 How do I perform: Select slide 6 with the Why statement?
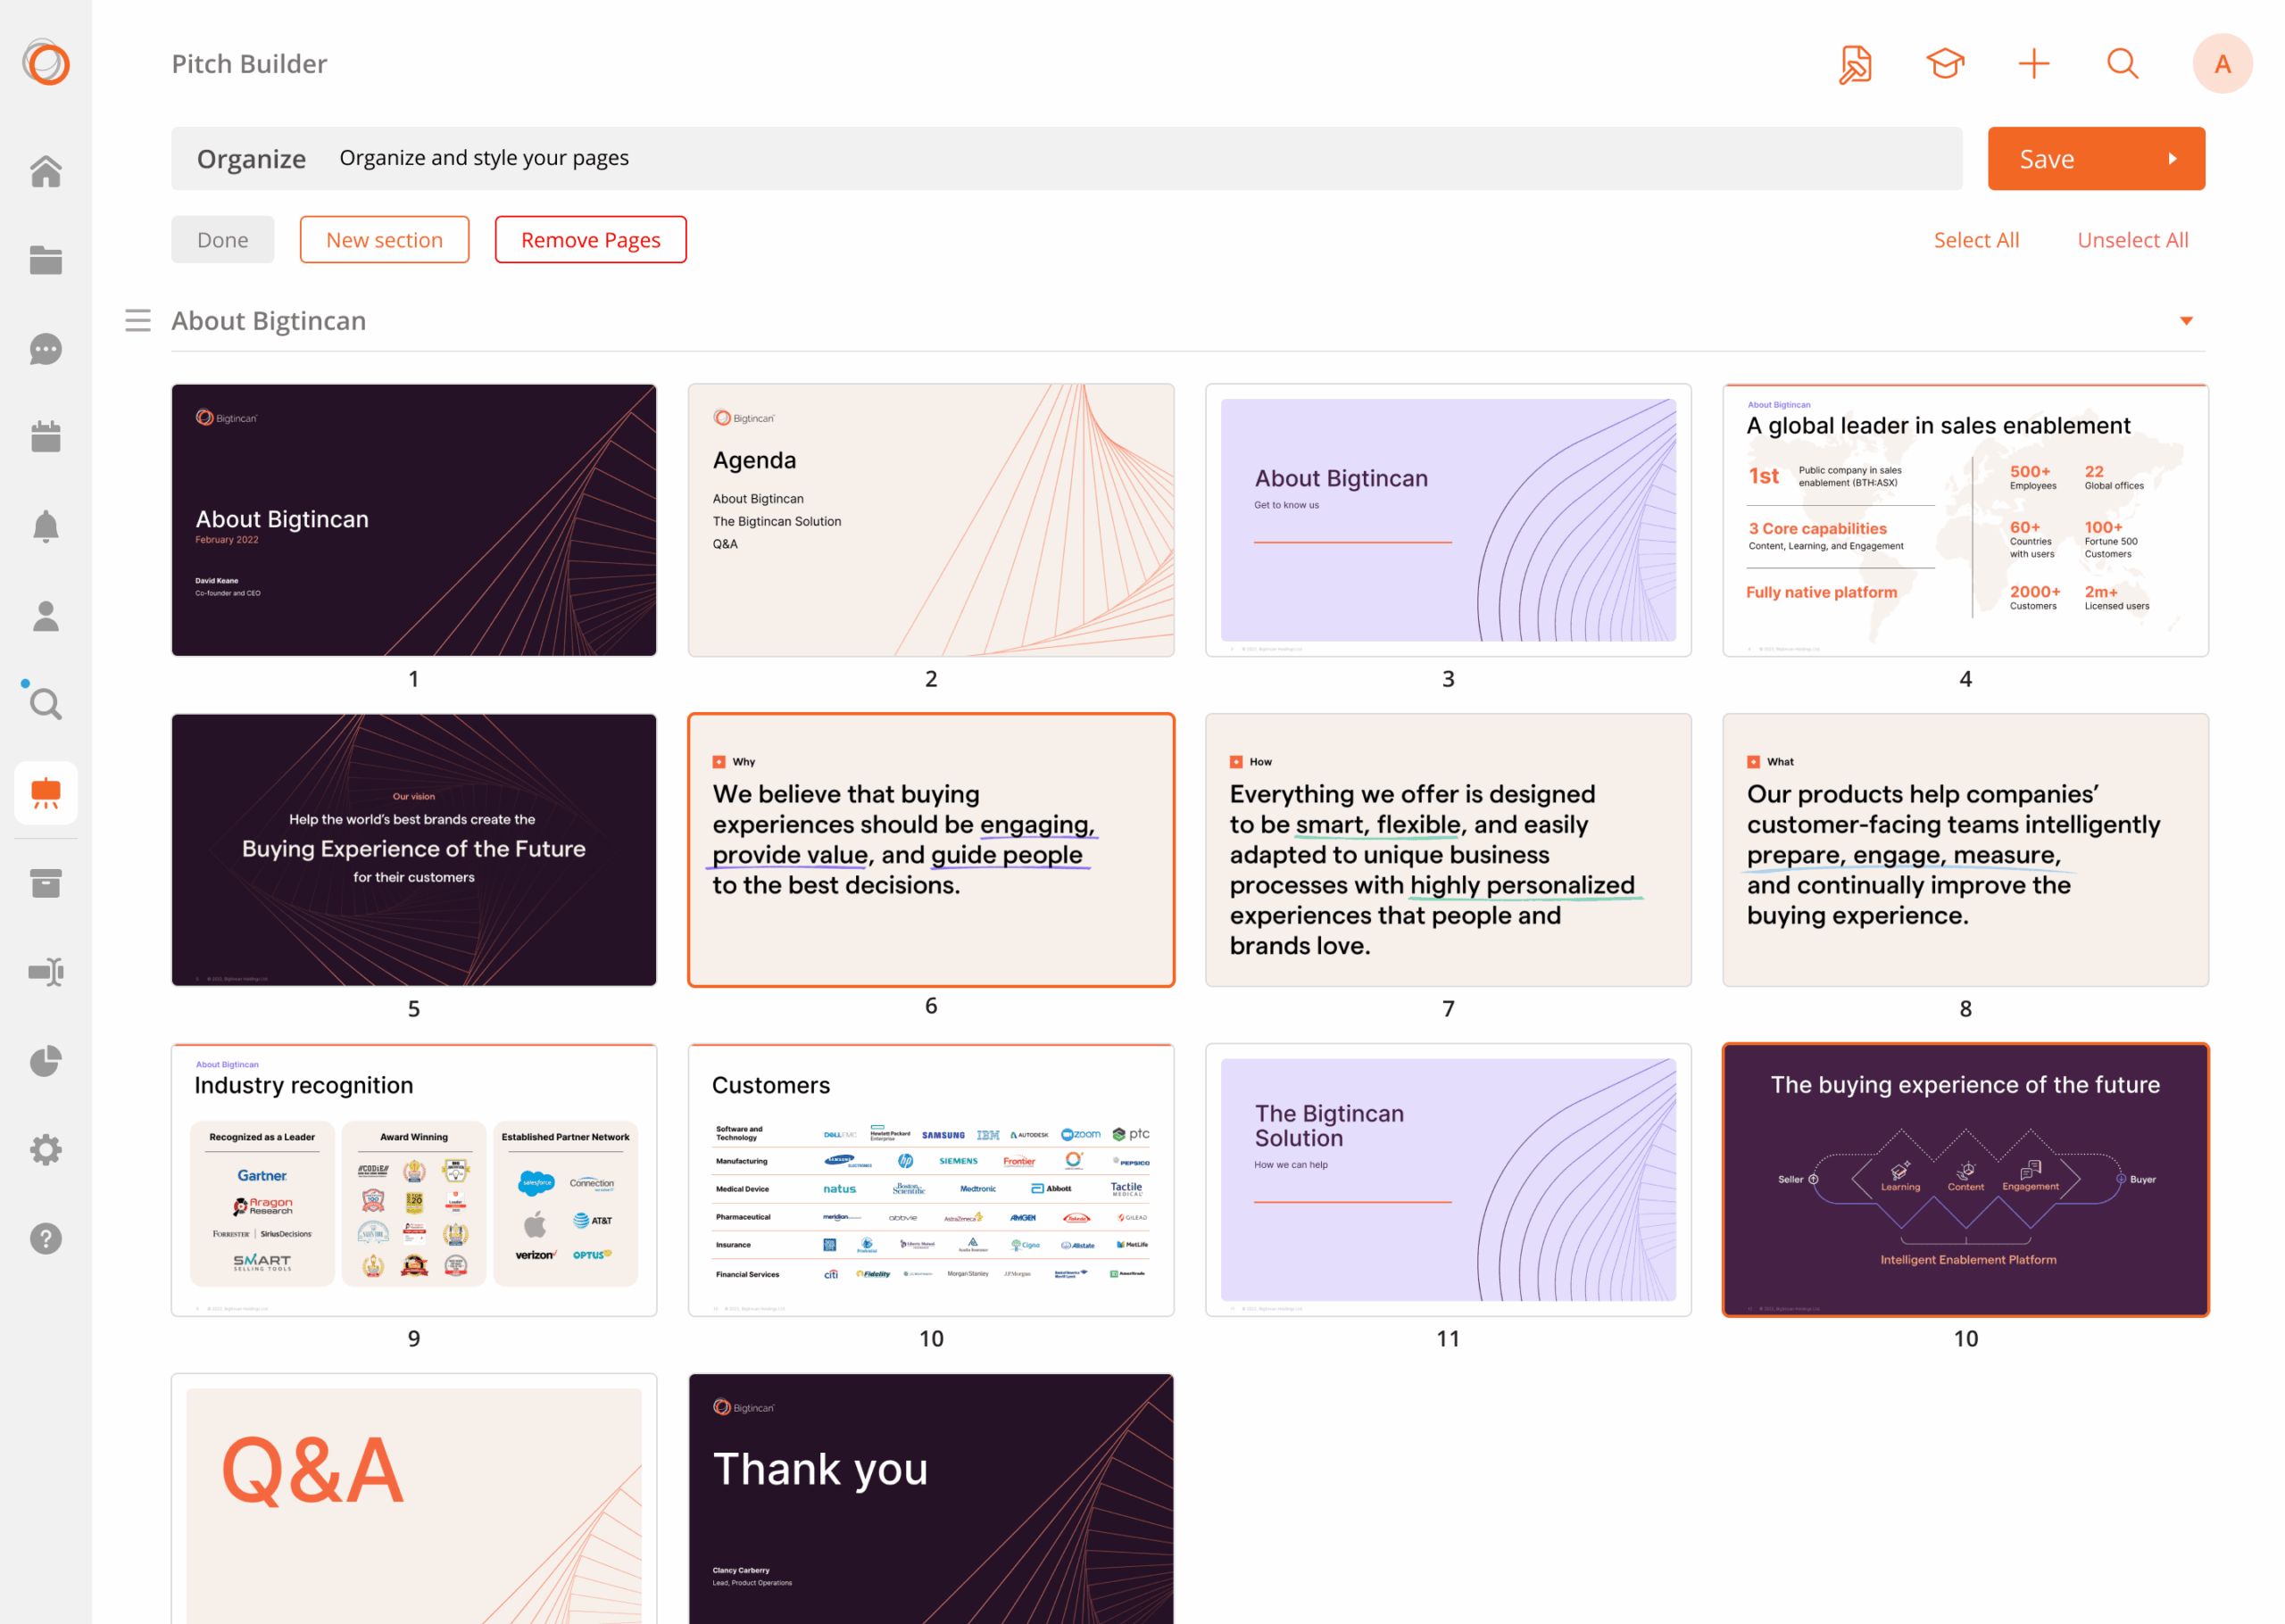[x=930, y=849]
